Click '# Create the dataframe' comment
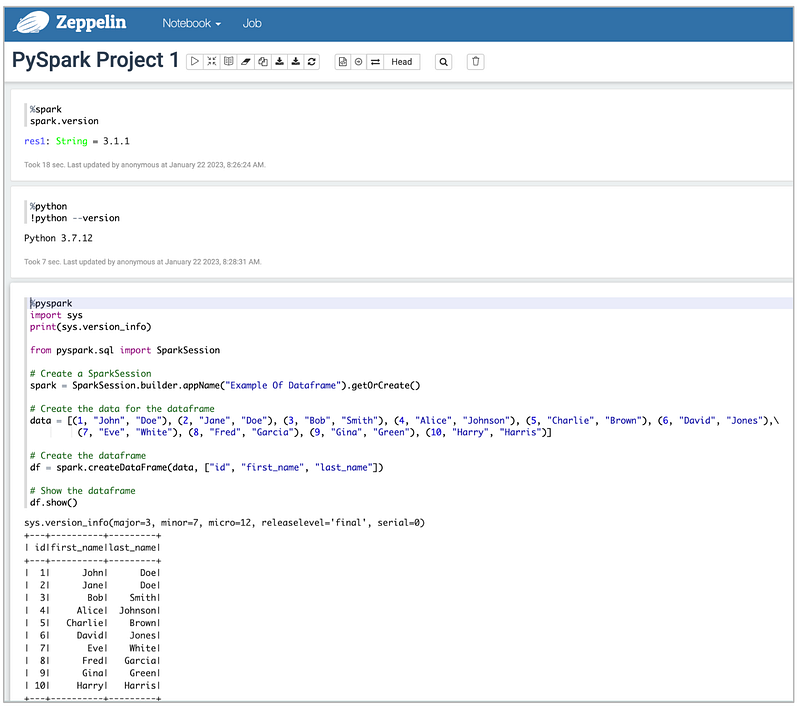The image size is (800, 707). 88,456
